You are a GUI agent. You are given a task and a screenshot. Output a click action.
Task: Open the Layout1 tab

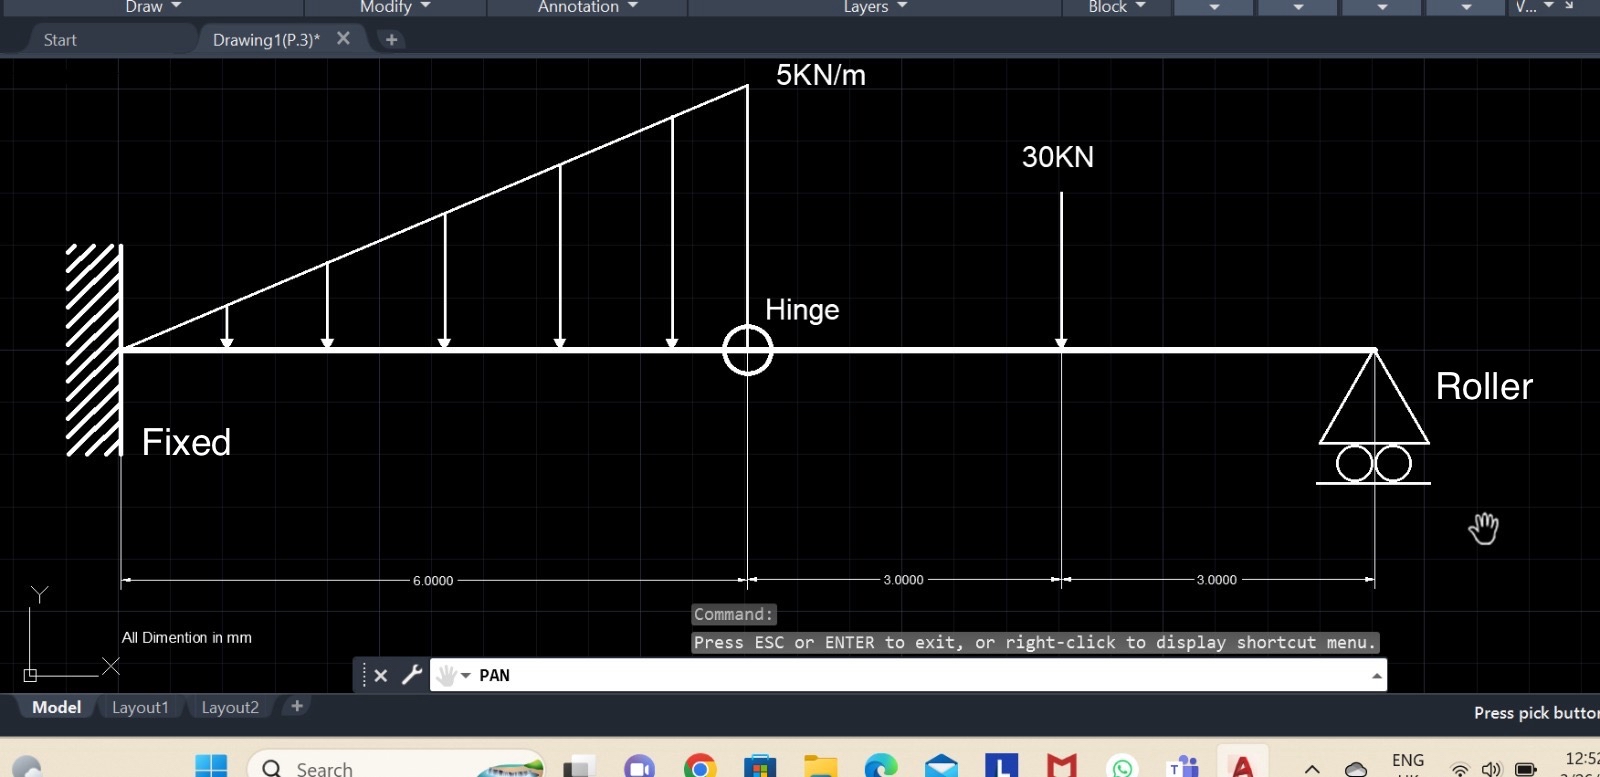140,707
